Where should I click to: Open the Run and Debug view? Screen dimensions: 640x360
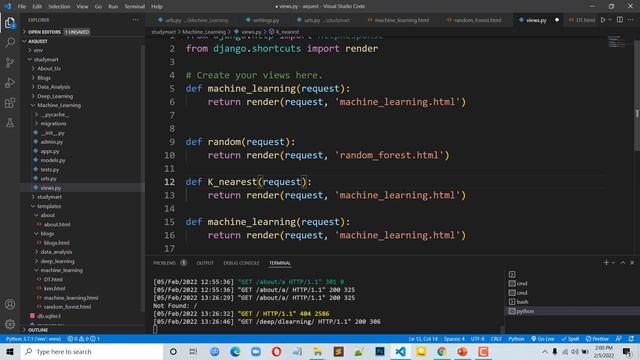pos(10,82)
